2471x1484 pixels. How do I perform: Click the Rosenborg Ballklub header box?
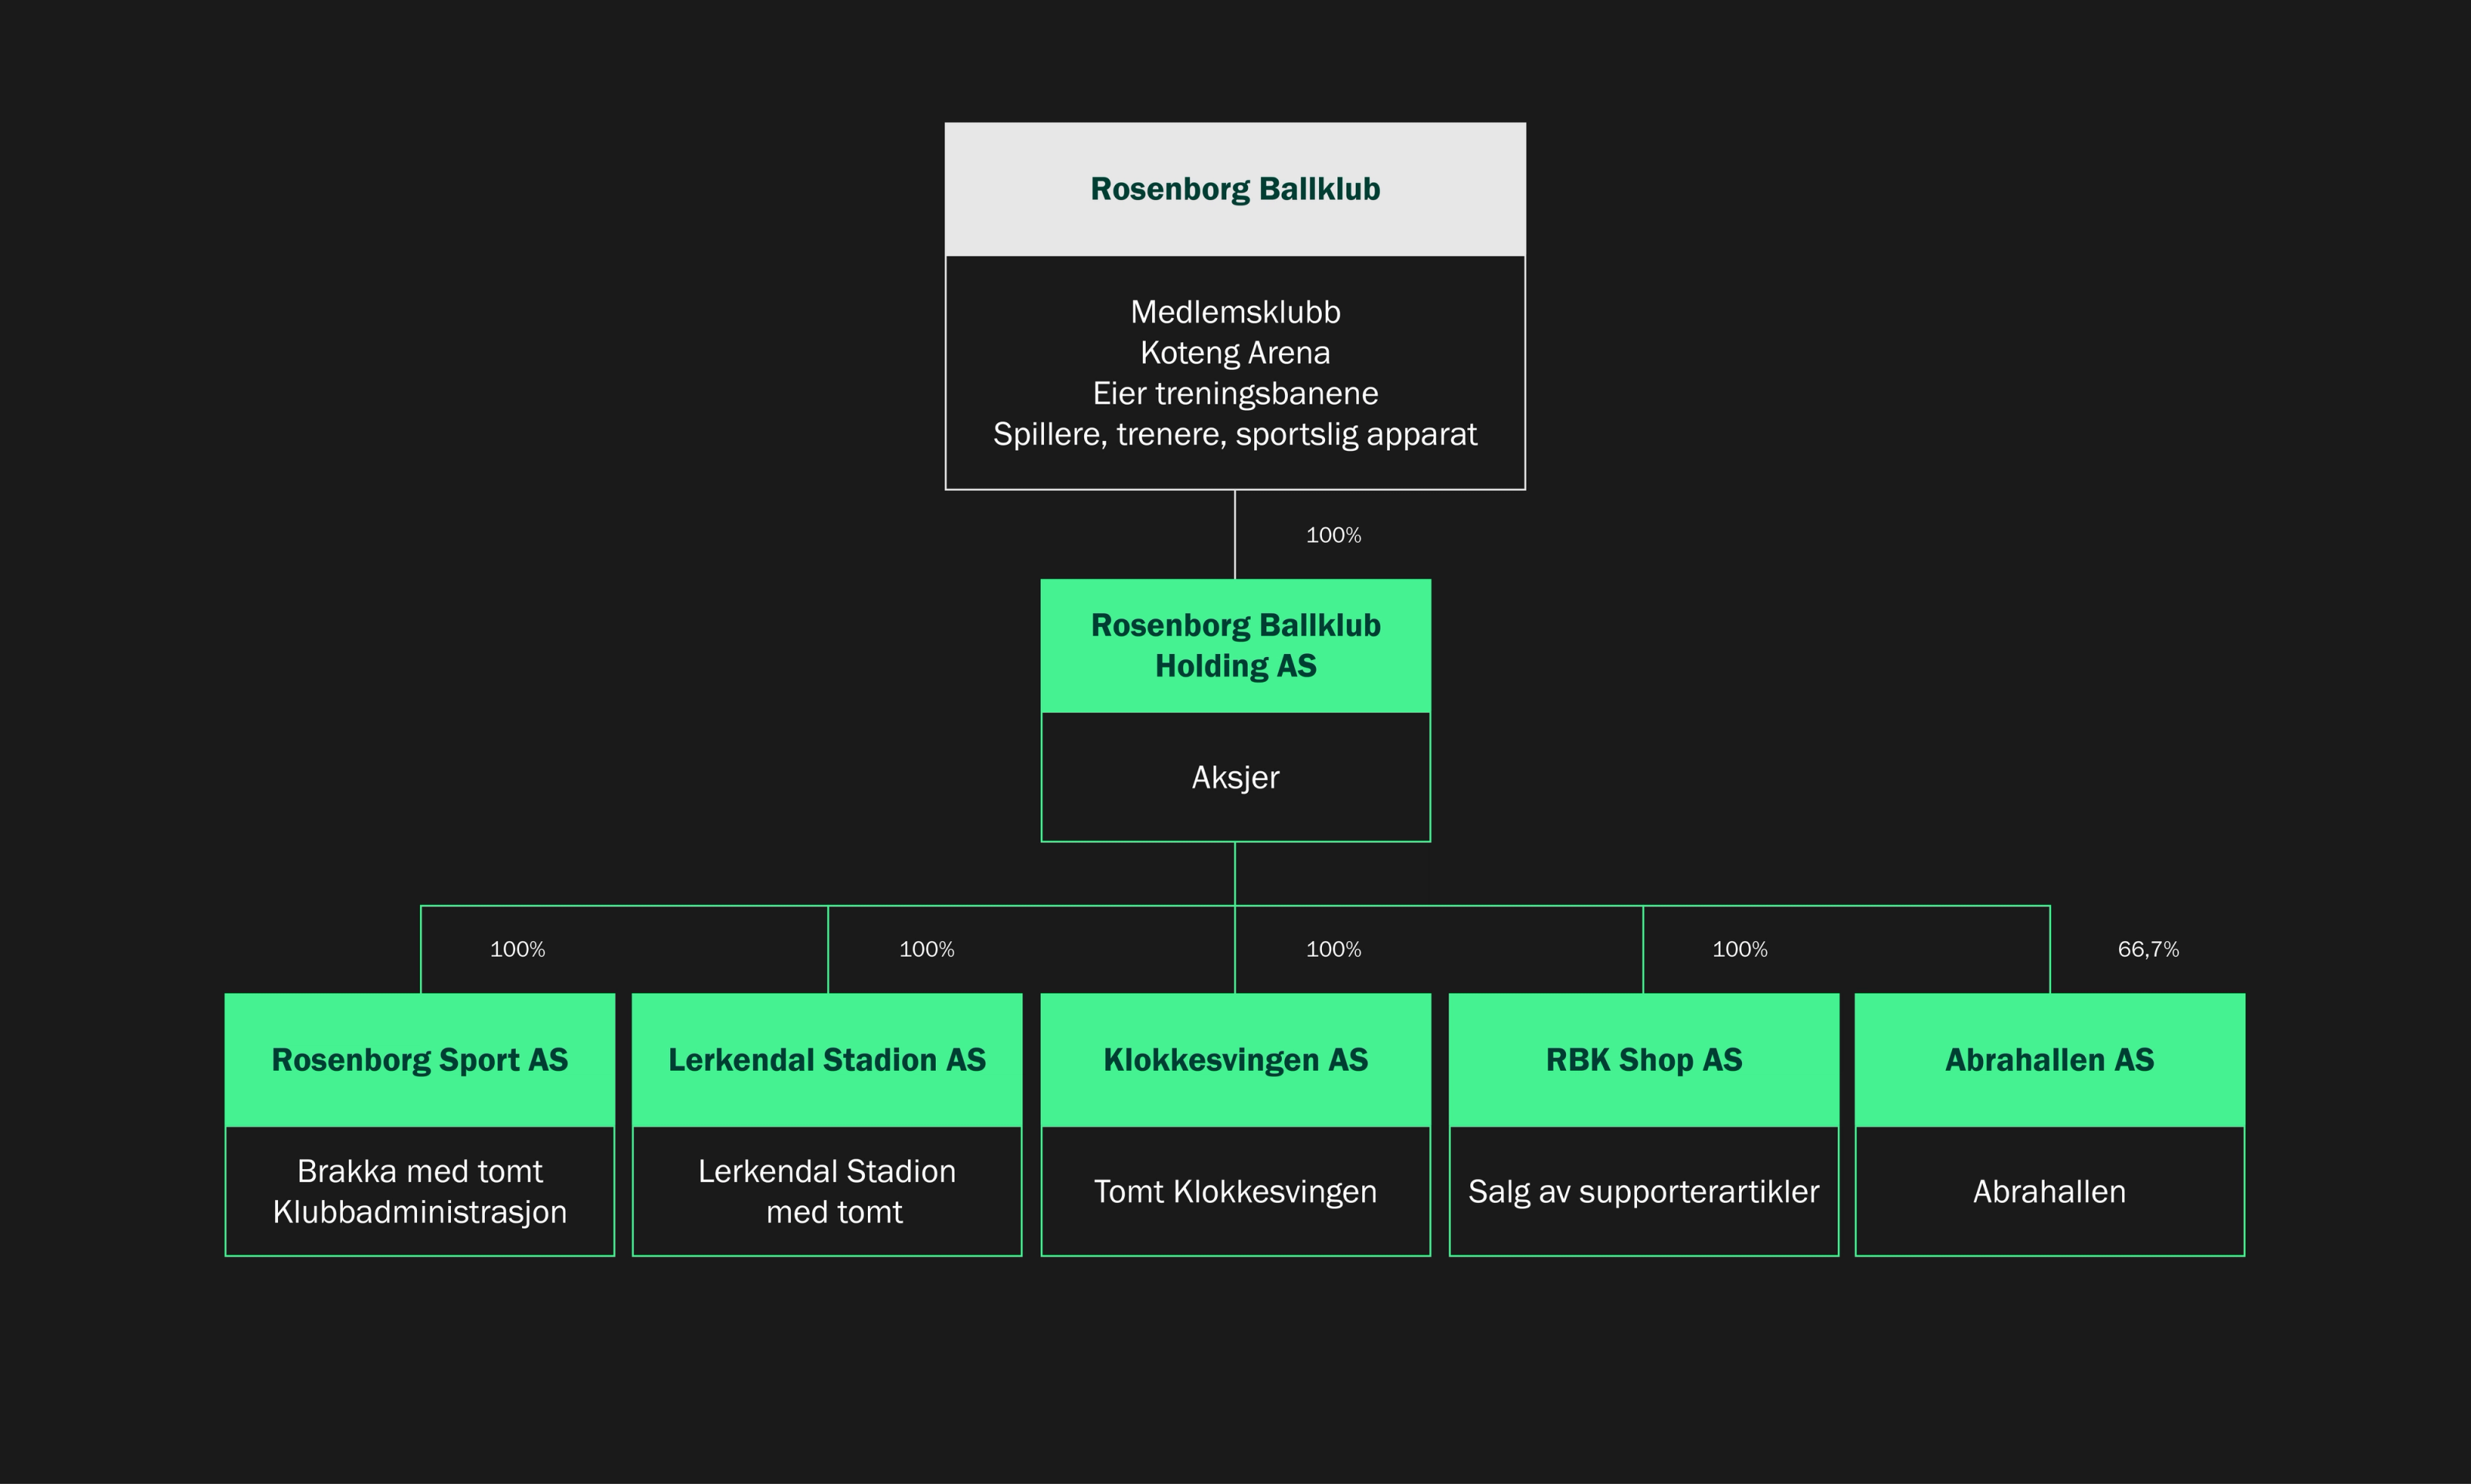point(1235,189)
